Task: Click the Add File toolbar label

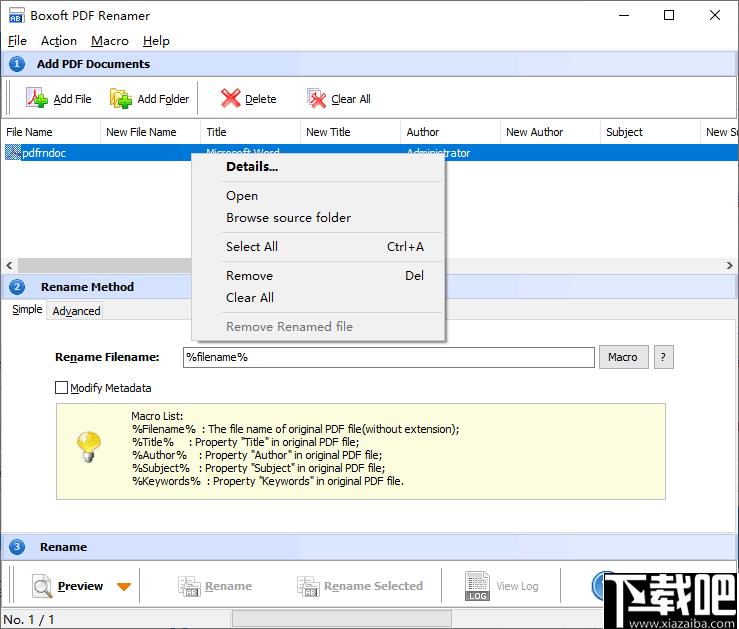Action: point(72,99)
